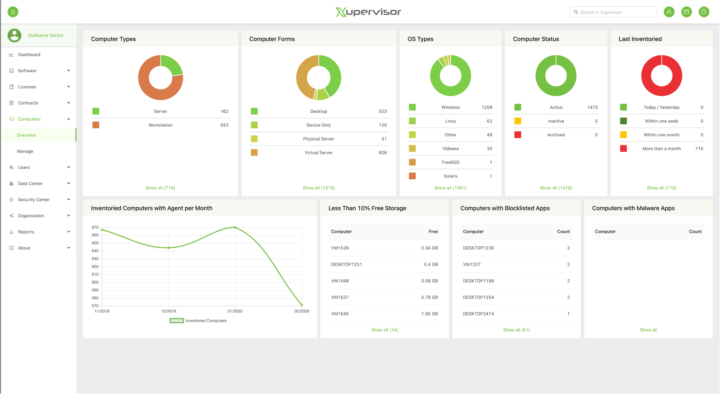Expand the Security Center menu chevron
The height and width of the screenshot is (394, 720).
click(68, 200)
